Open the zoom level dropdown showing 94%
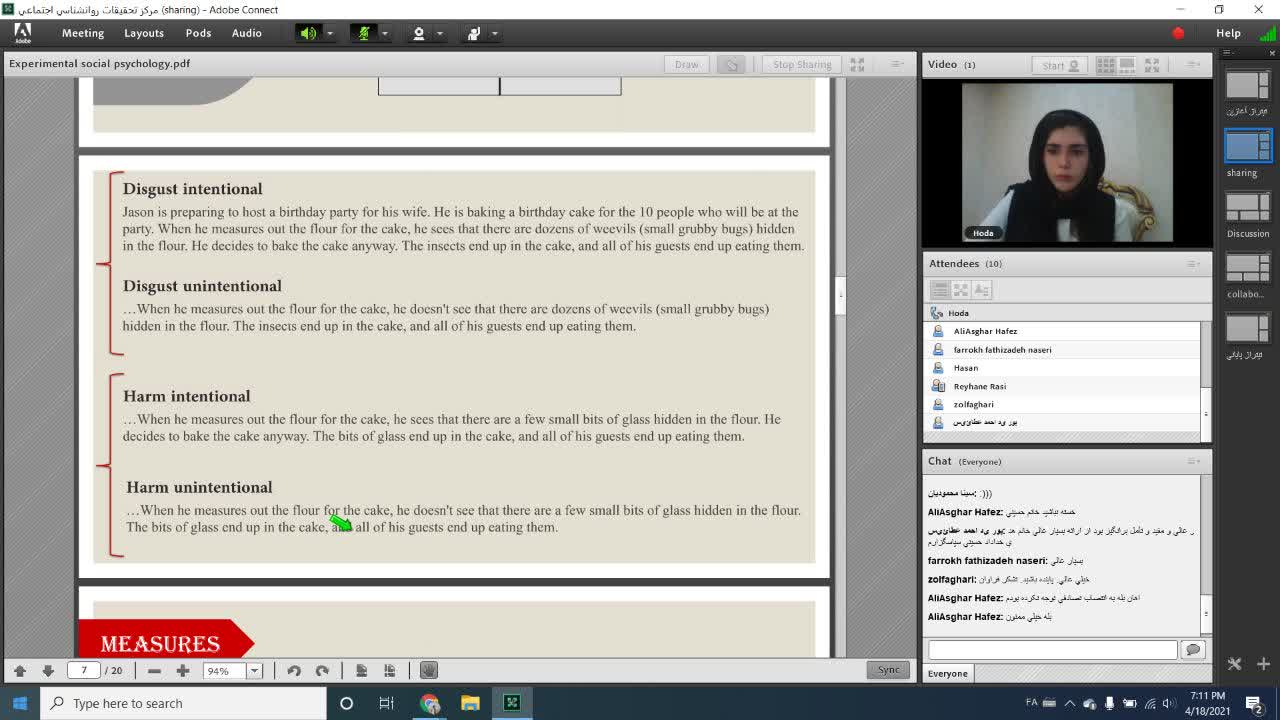 (x=255, y=671)
